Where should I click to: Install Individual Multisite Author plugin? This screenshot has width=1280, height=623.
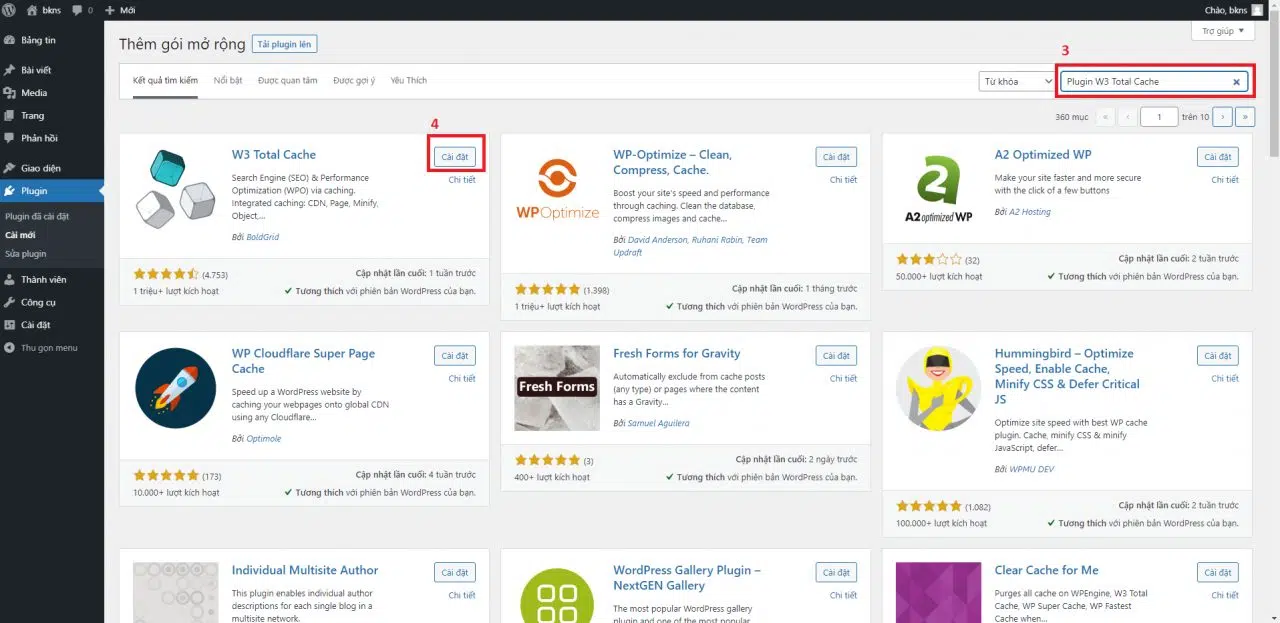click(x=455, y=572)
